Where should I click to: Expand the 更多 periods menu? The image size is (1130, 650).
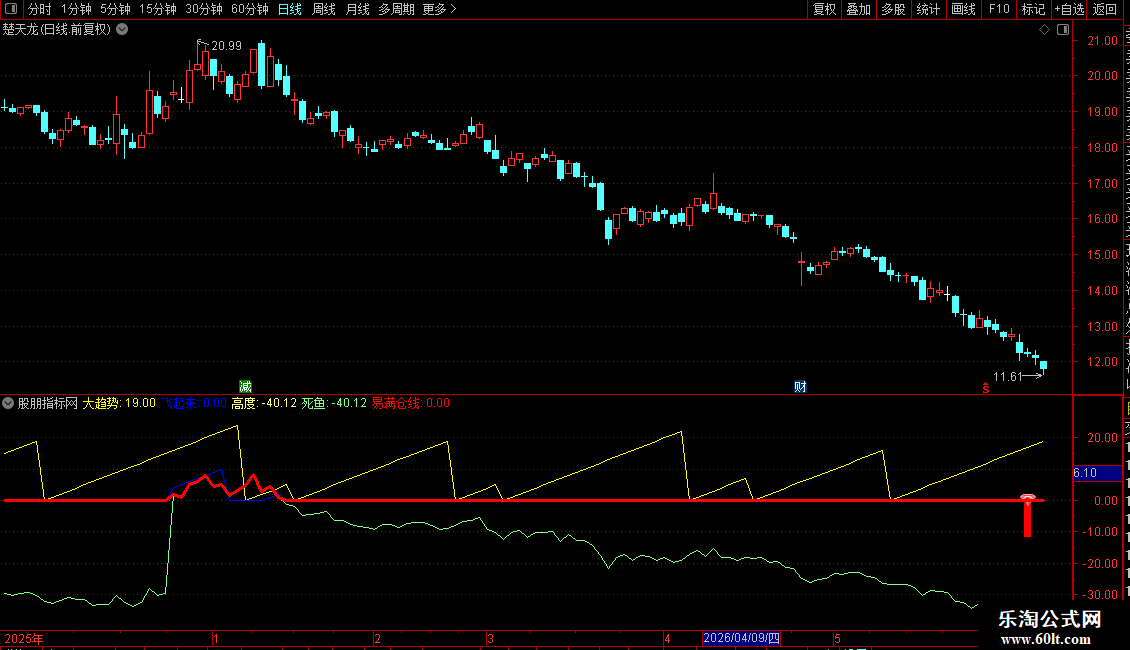pos(440,9)
